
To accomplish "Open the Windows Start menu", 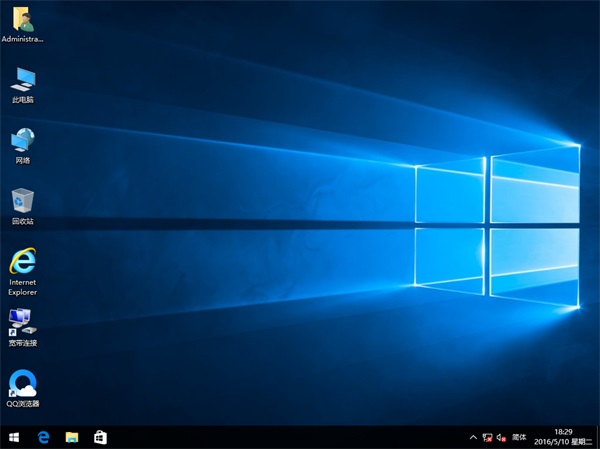I will (14, 437).
